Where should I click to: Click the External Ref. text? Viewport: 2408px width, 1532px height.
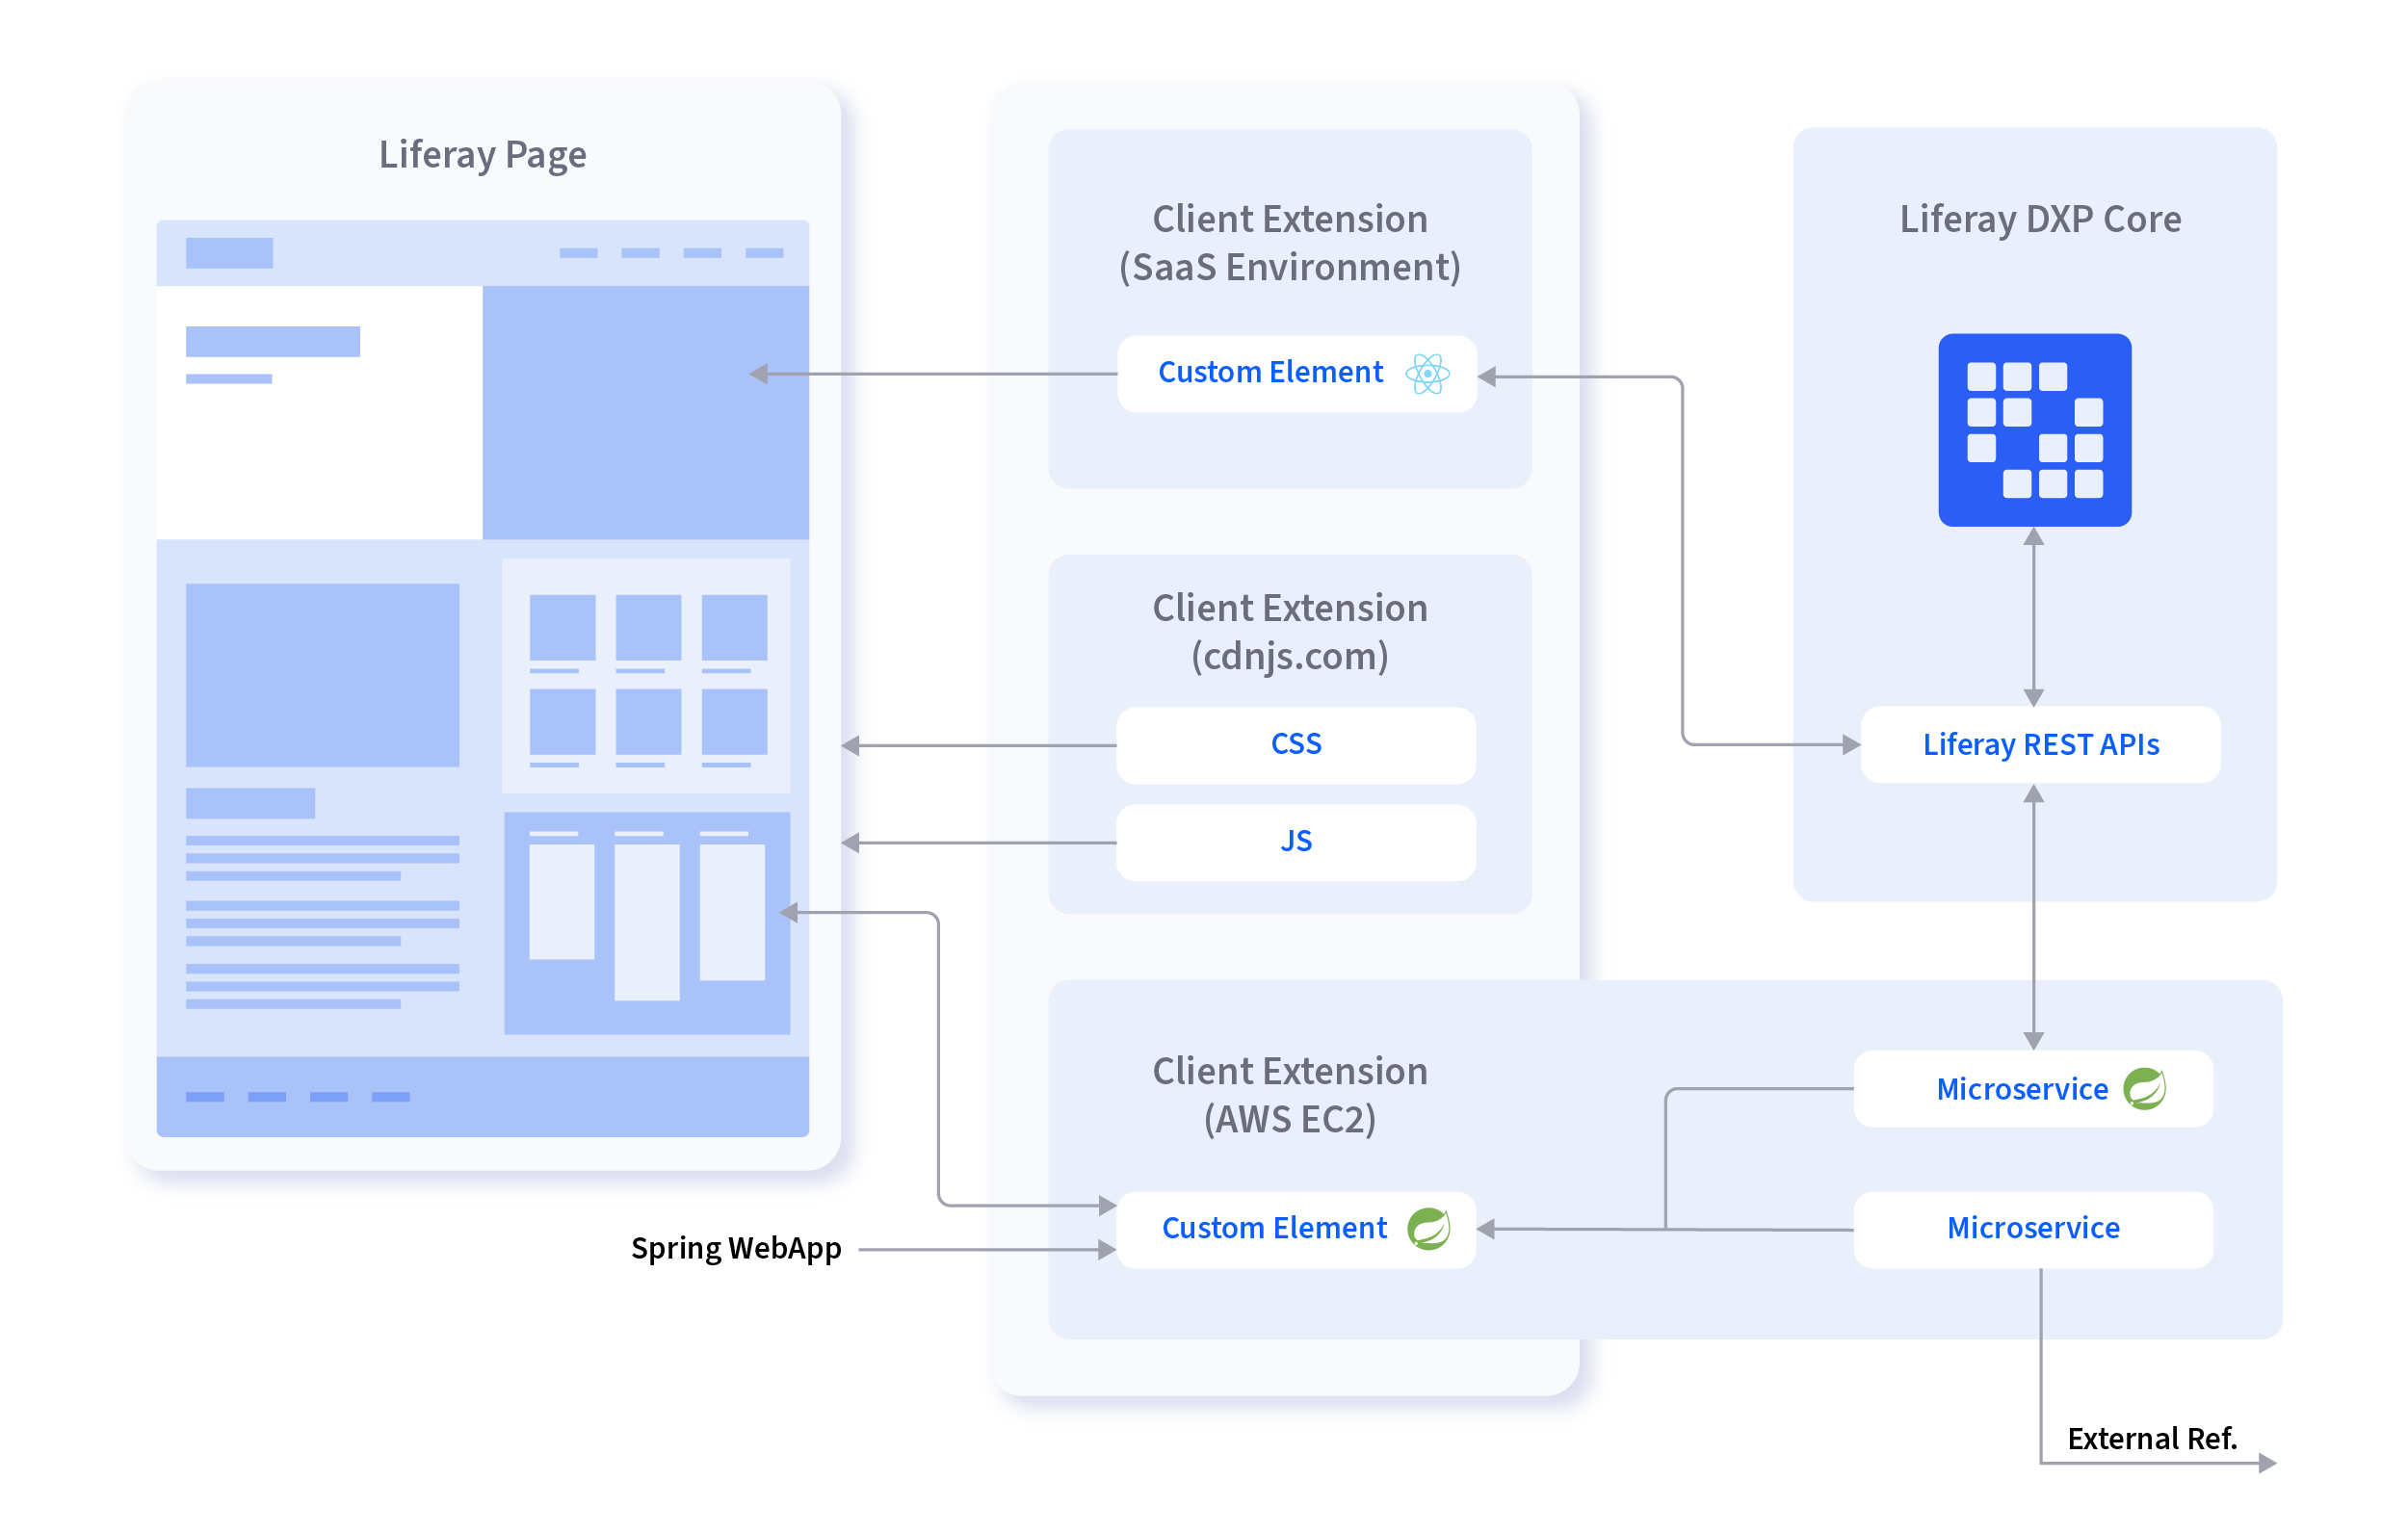[x=2152, y=1439]
